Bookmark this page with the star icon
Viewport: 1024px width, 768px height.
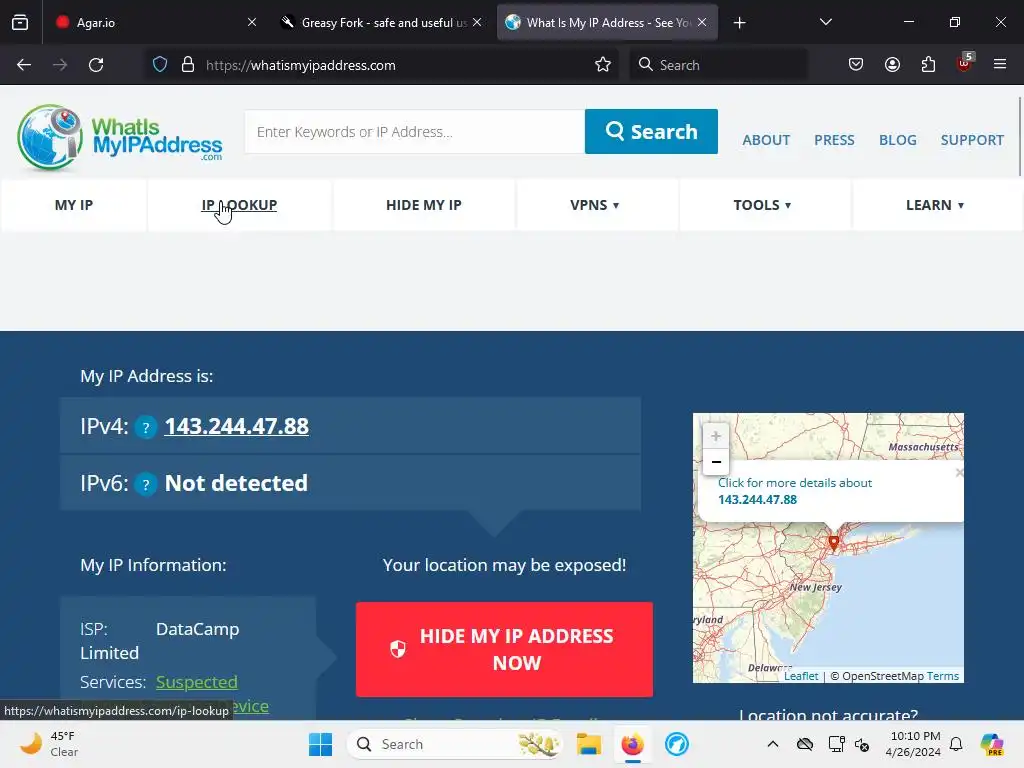(x=603, y=65)
